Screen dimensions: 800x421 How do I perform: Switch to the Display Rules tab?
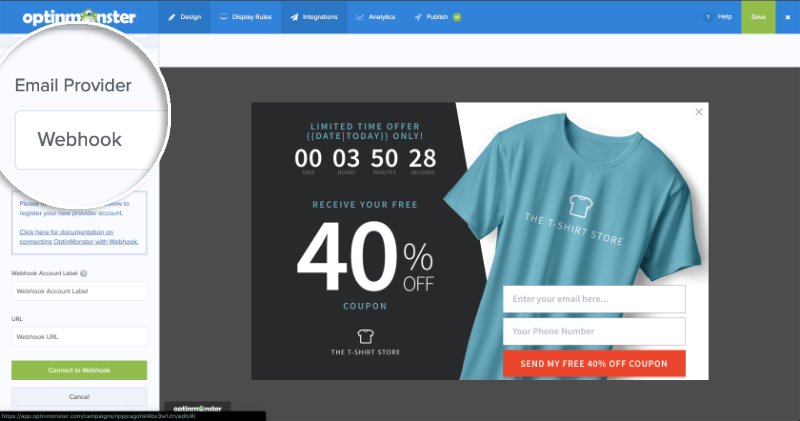pos(245,17)
